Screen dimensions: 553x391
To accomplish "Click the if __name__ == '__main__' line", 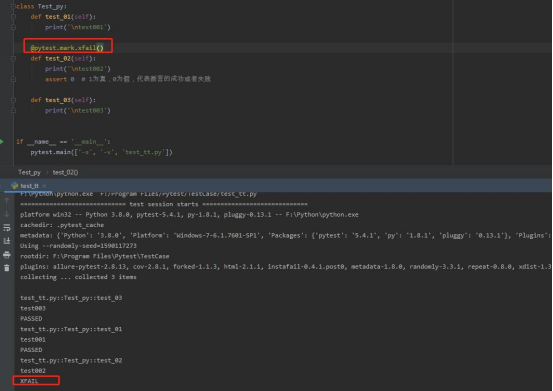I will pyautogui.click(x=63, y=142).
